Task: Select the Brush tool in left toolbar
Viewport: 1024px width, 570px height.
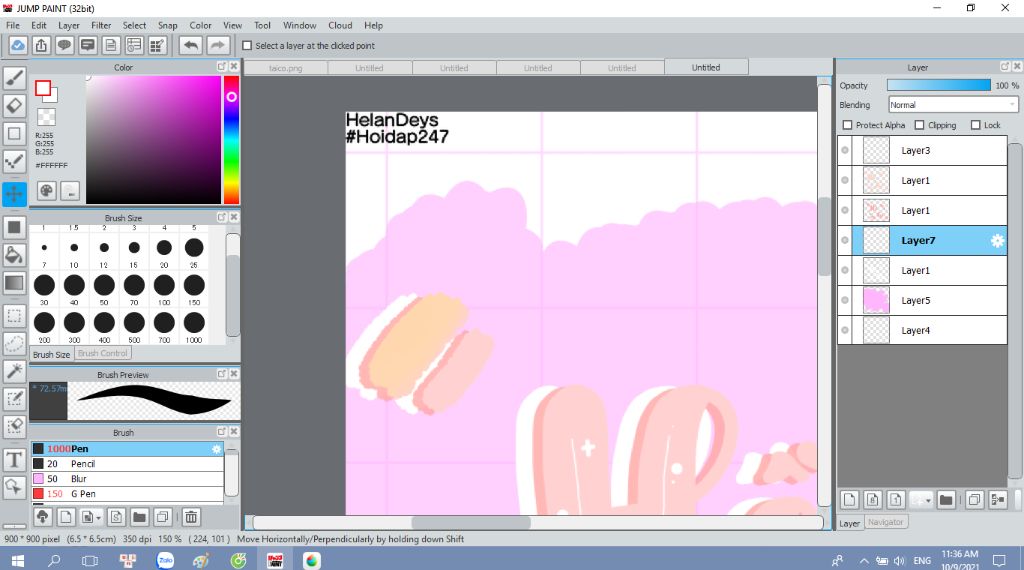Action: (x=14, y=78)
